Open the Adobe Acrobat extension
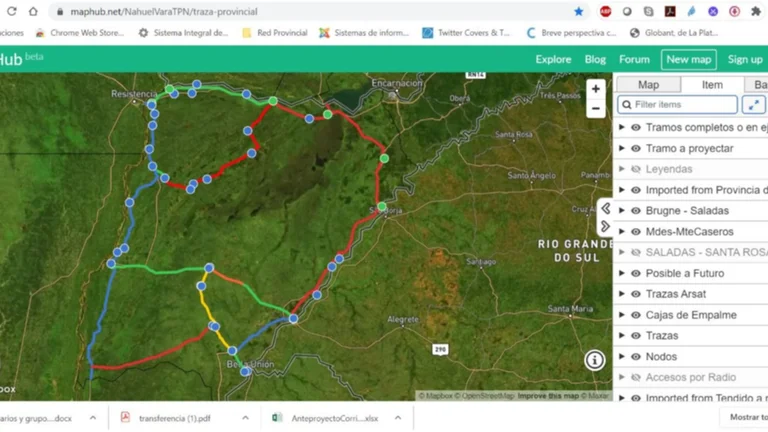The width and height of the screenshot is (768, 432). (670, 11)
